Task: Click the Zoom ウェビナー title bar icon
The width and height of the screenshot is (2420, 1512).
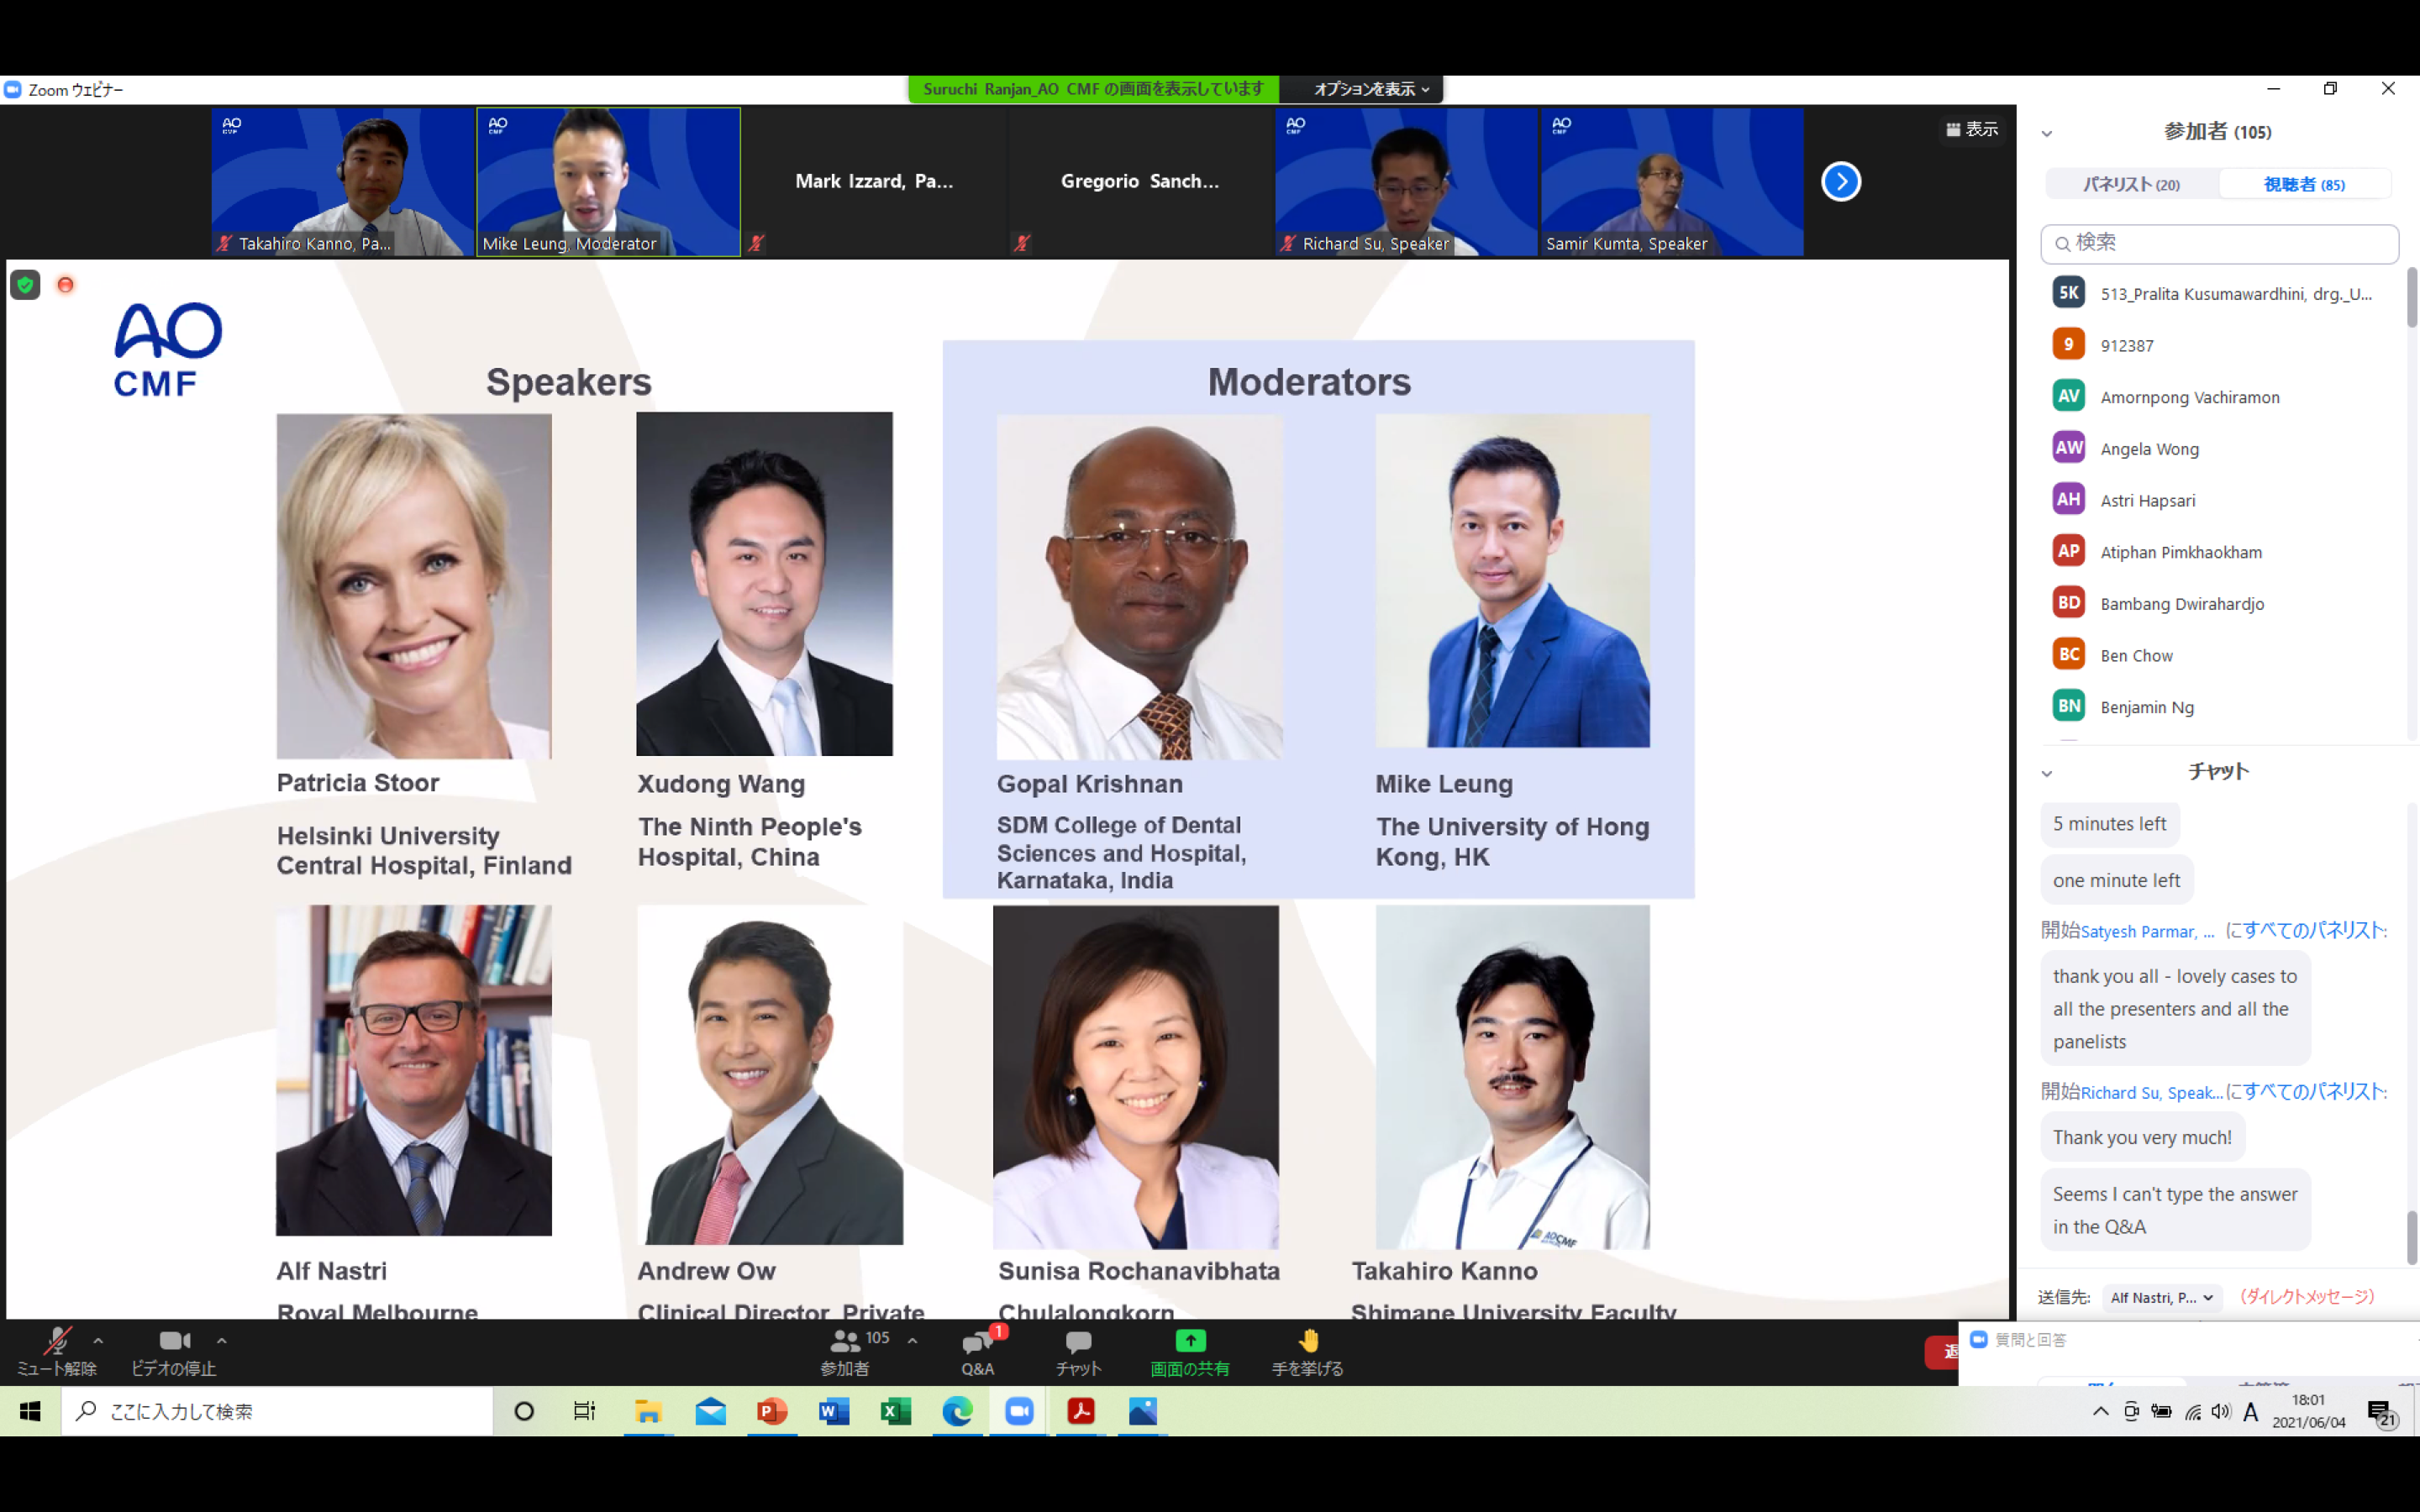Action: click(12, 89)
